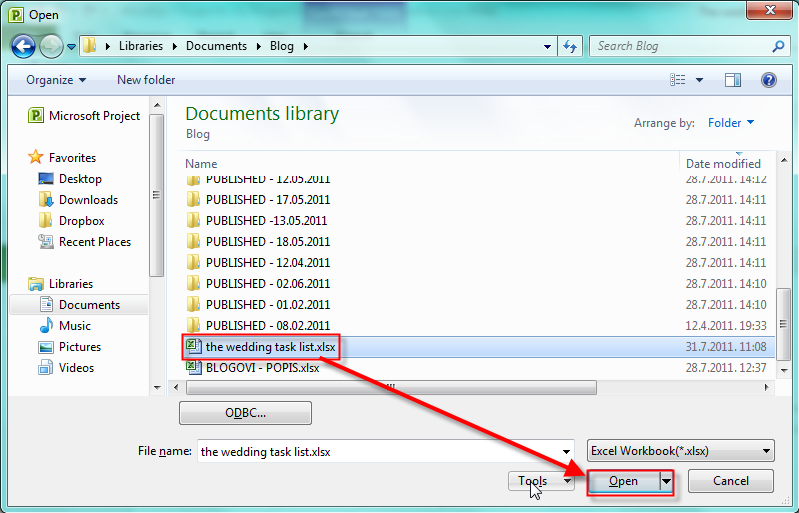This screenshot has height=513, width=799.
Task: Click the change view icon
Action: (x=679, y=80)
